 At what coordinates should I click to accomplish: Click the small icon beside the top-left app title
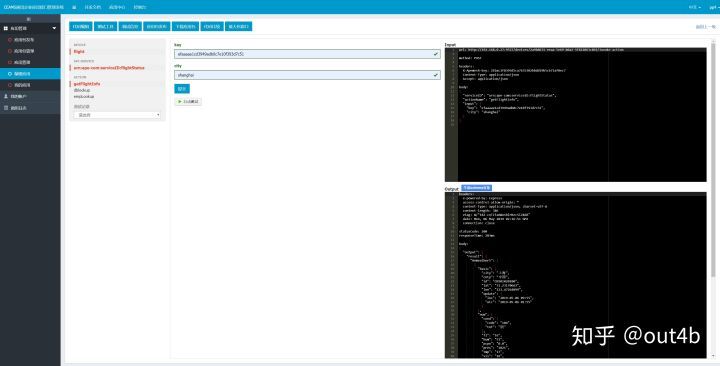pyautogui.click(x=74, y=7)
